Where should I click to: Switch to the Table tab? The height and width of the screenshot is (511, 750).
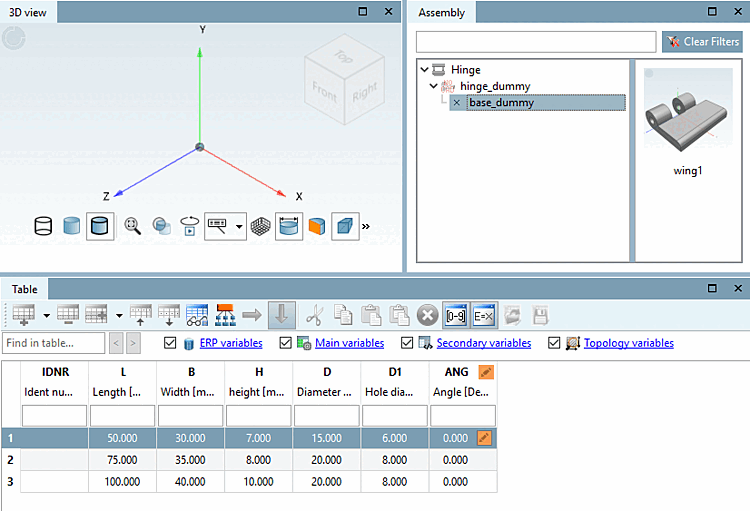[x=24, y=289]
